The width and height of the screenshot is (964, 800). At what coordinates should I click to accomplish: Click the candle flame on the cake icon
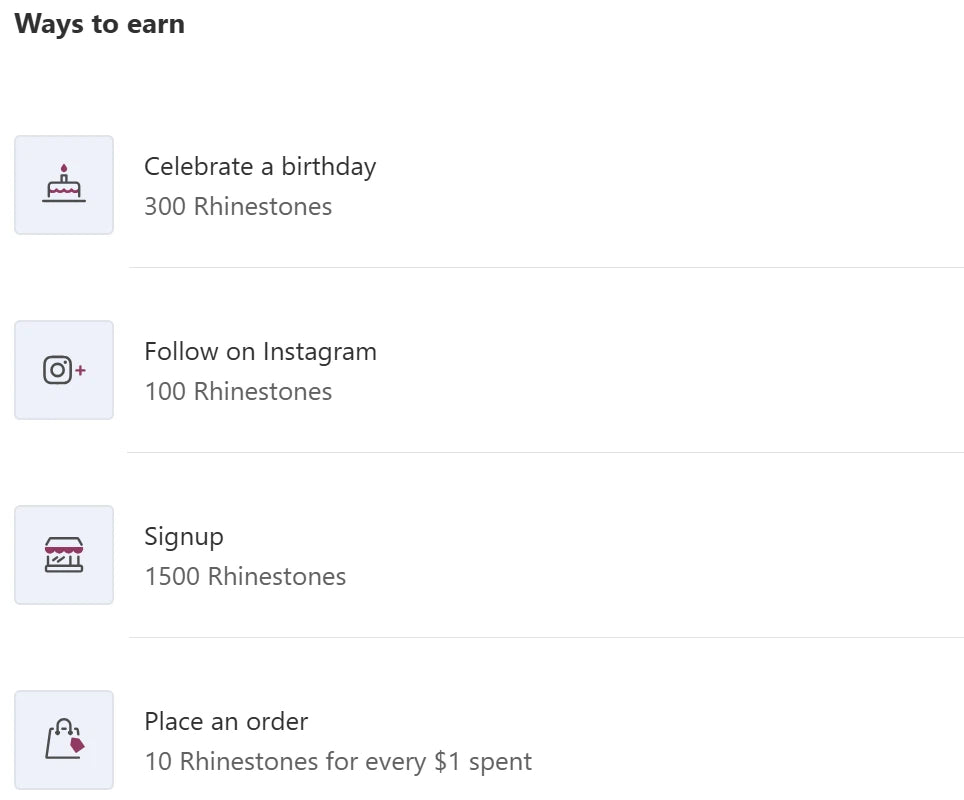pos(64,168)
